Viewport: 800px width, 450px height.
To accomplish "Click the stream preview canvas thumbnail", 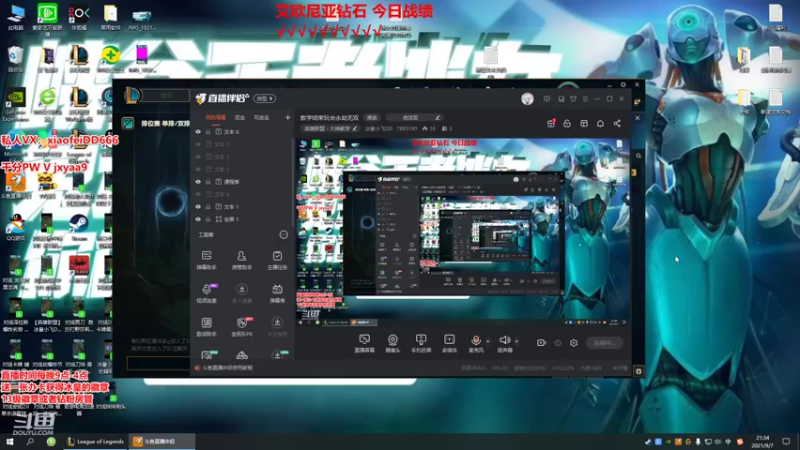I will click(x=462, y=232).
